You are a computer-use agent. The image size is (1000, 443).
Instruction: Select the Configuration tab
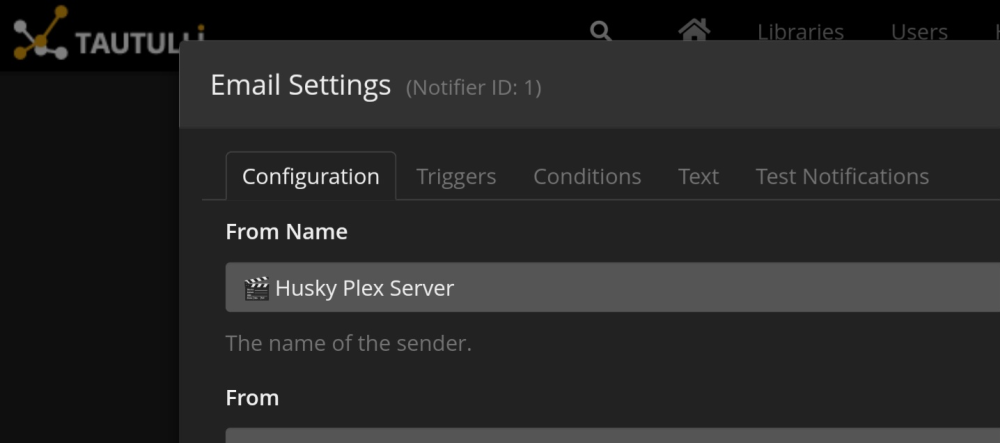(x=311, y=176)
